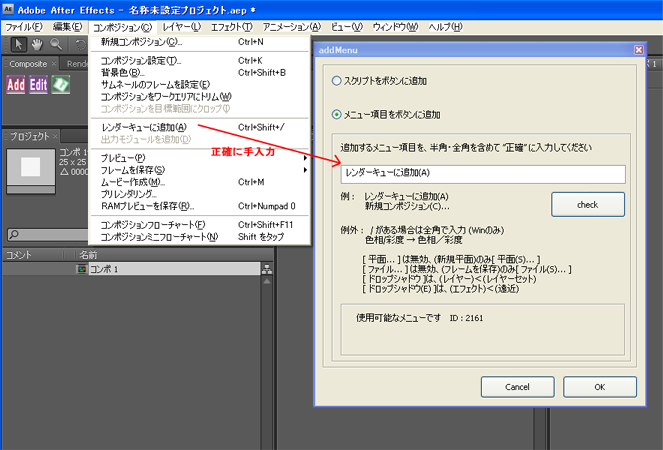Image resolution: width=663 pixels, height=450 pixels.
Task: Close the Composite panel tab
Action: 54,64
